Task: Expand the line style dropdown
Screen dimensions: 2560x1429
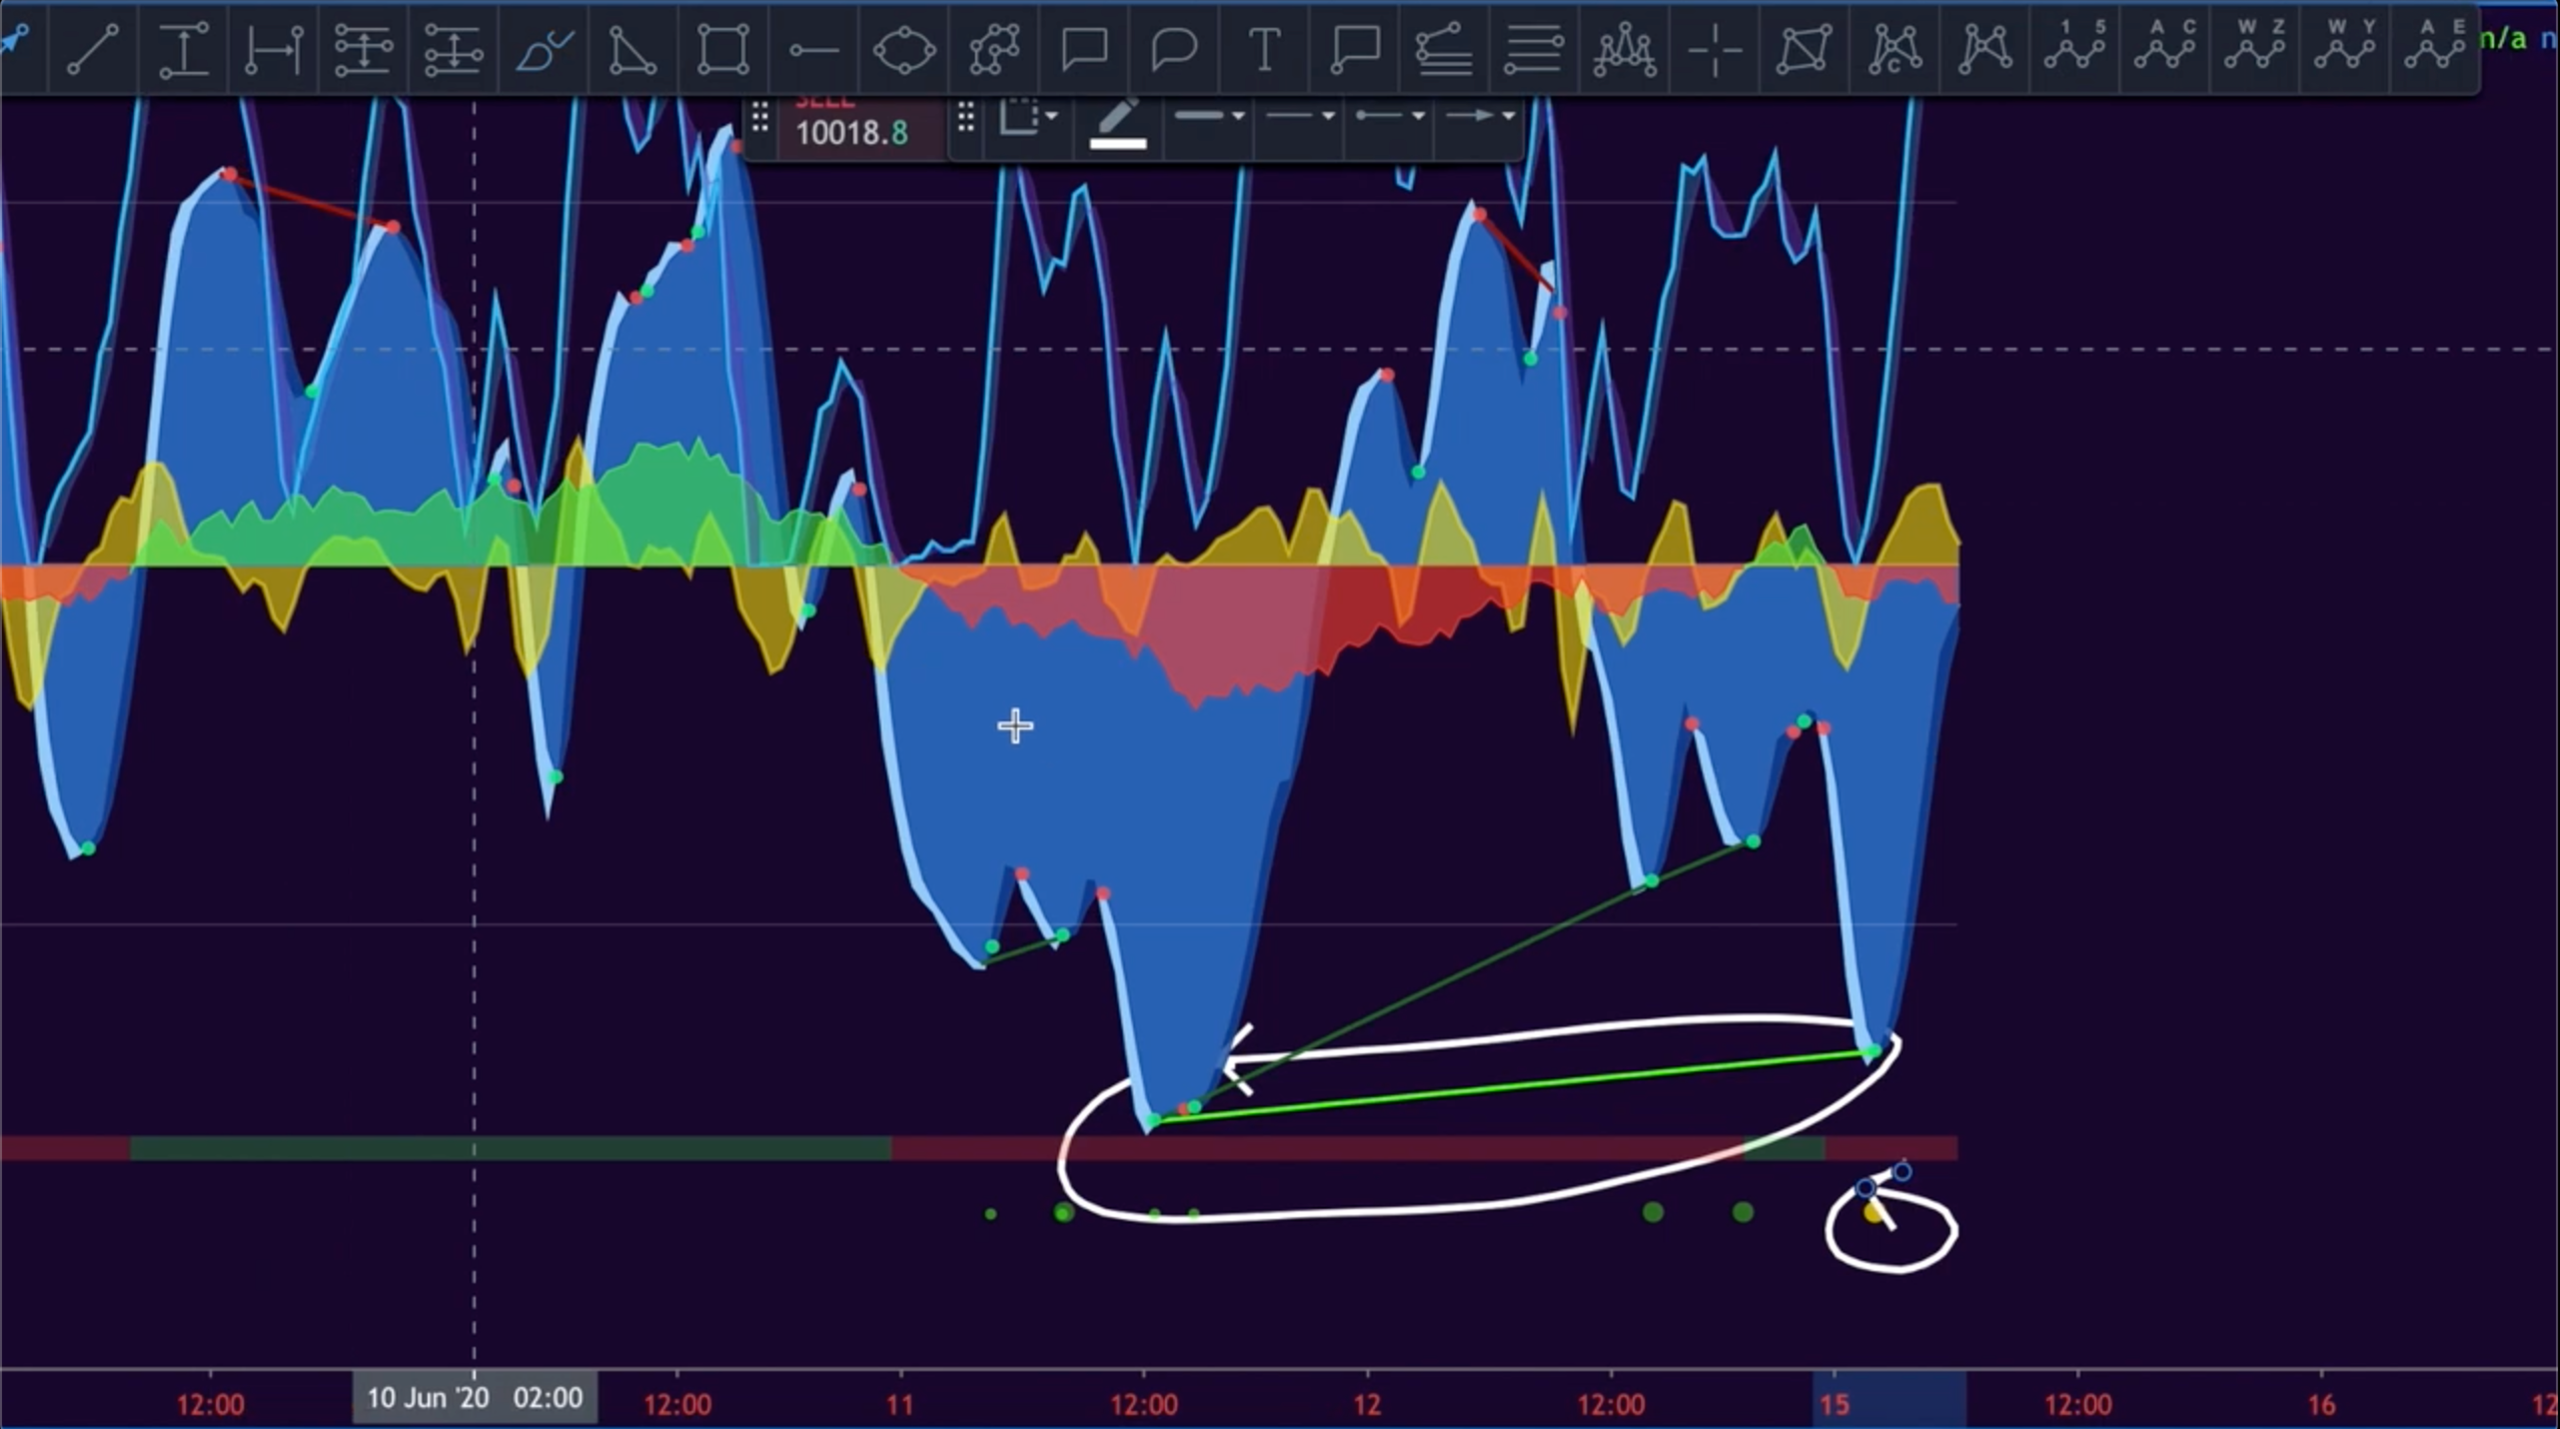Action: pos(1299,117)
